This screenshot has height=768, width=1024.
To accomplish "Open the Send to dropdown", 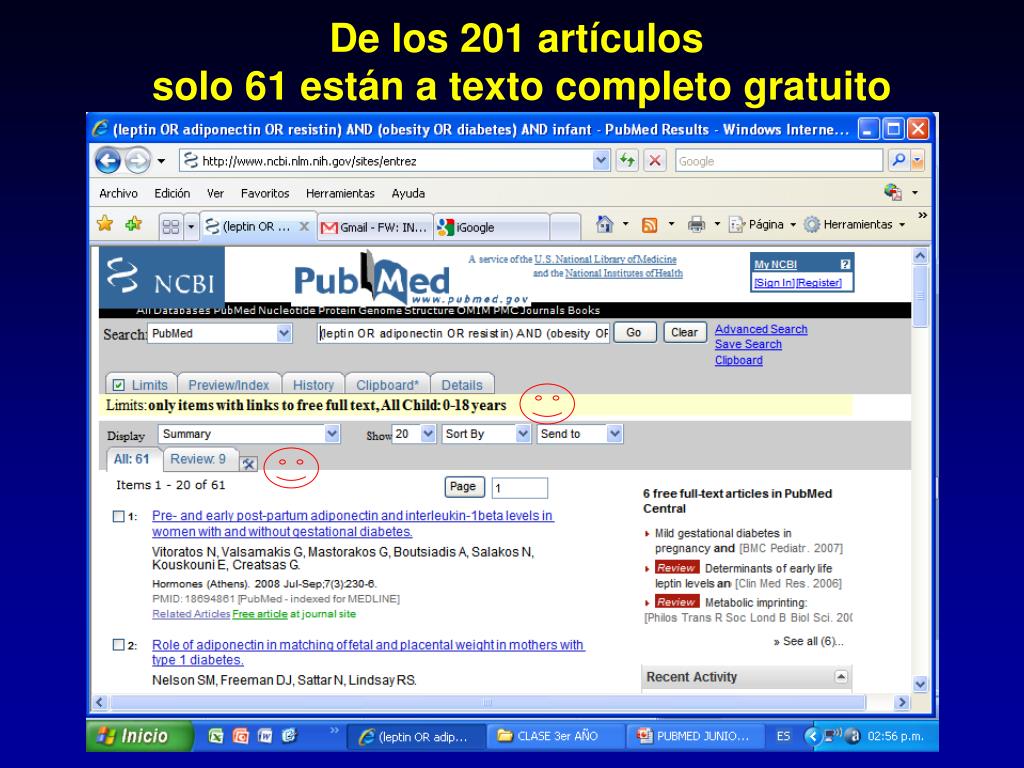I will [614, 434].
